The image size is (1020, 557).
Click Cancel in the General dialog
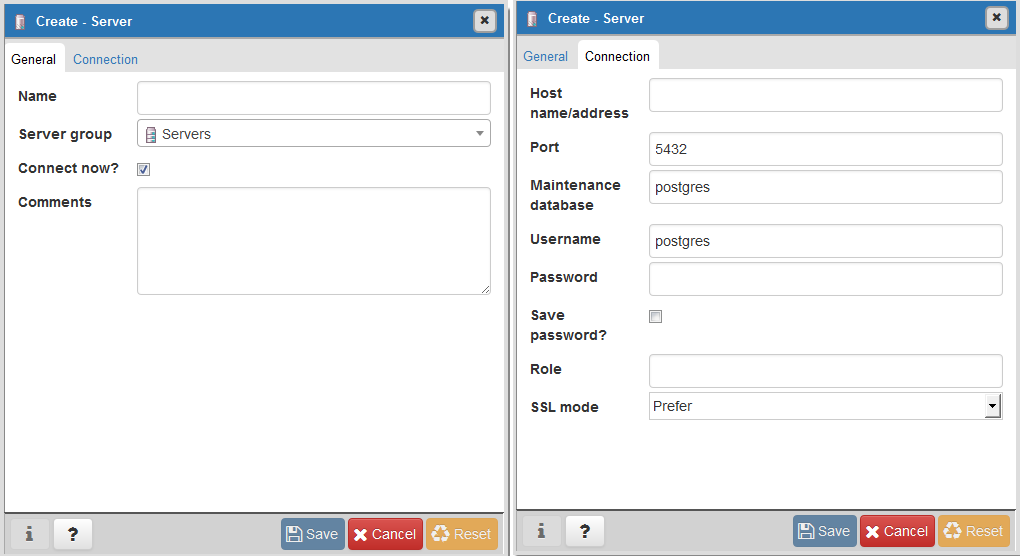(385, 534)
